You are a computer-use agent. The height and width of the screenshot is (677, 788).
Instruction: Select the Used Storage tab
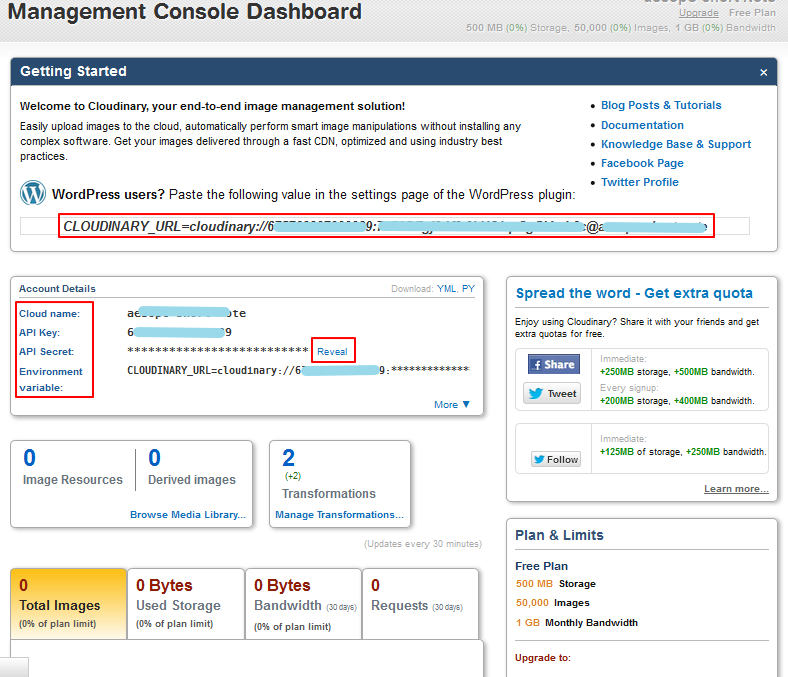coord(186,604)
